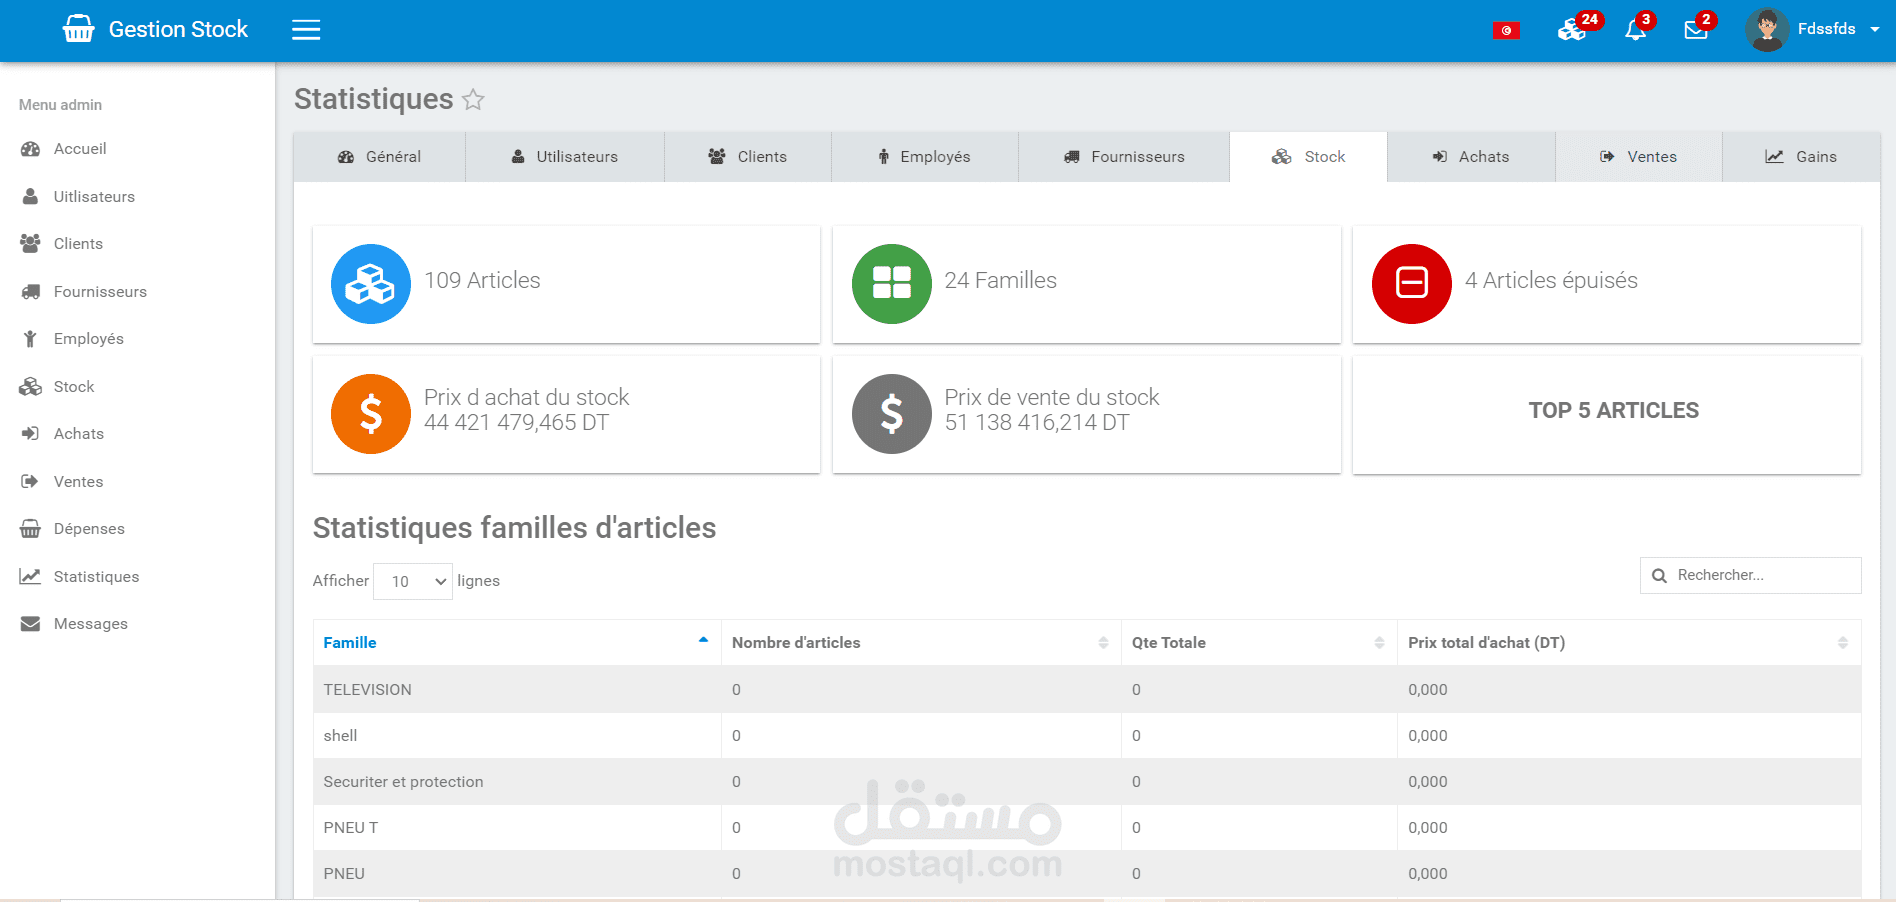The width and height of the screenshot is (1896, 902).
Task: Click the Tunisia flag language icon
Action: click(1506, 31)
